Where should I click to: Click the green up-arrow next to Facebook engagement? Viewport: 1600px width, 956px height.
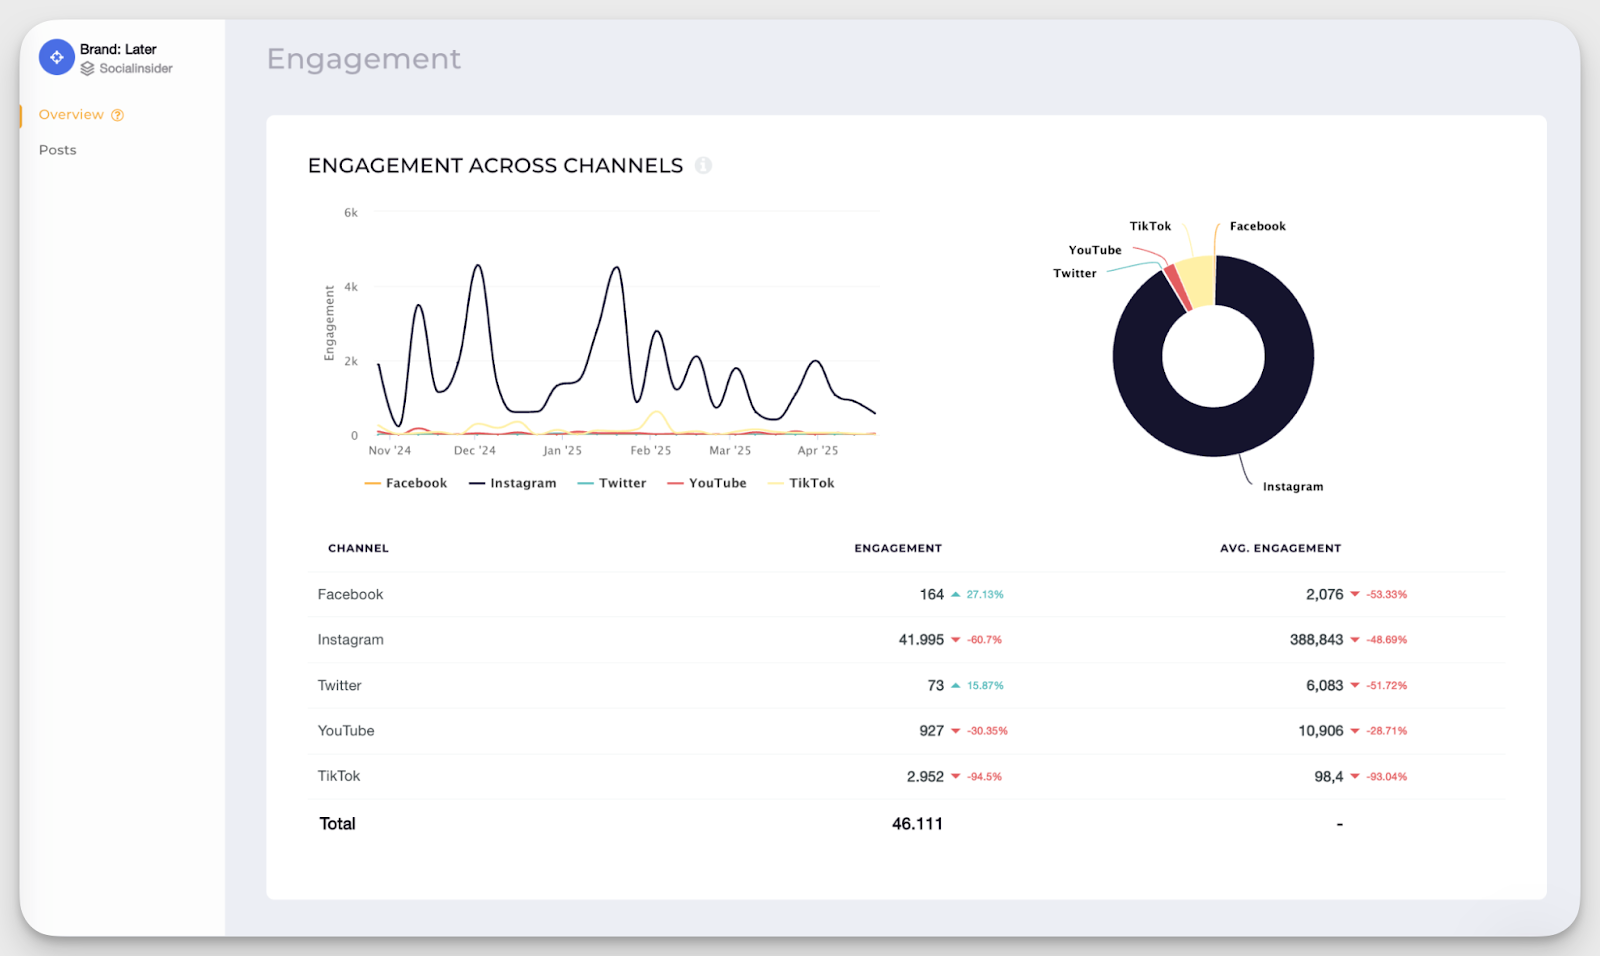pyautogui.click(x=957, y=594)
